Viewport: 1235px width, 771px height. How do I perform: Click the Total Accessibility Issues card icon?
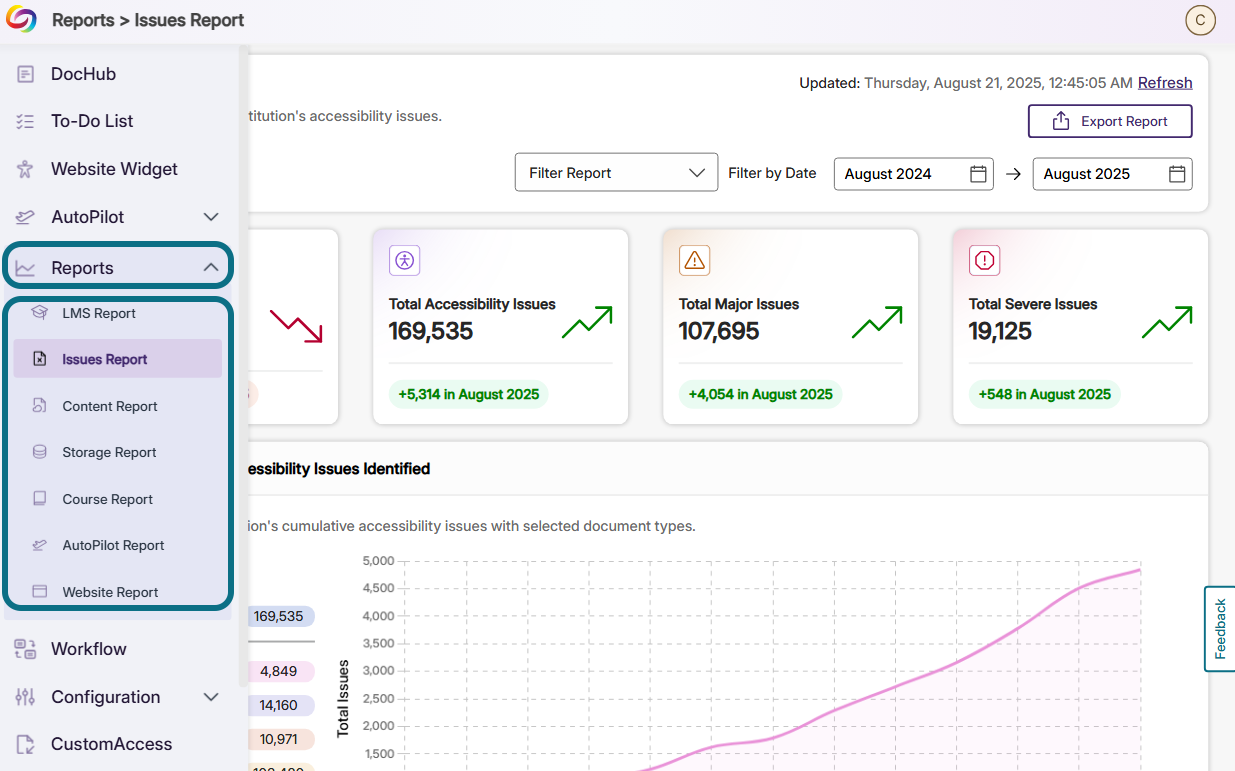coord(404,261)
